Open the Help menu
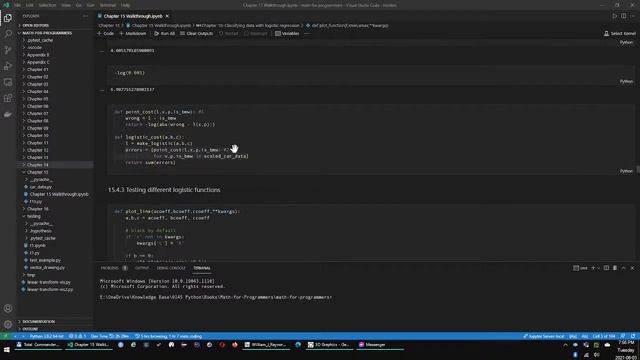Screen dimensions: 640x360 (125, 5)
